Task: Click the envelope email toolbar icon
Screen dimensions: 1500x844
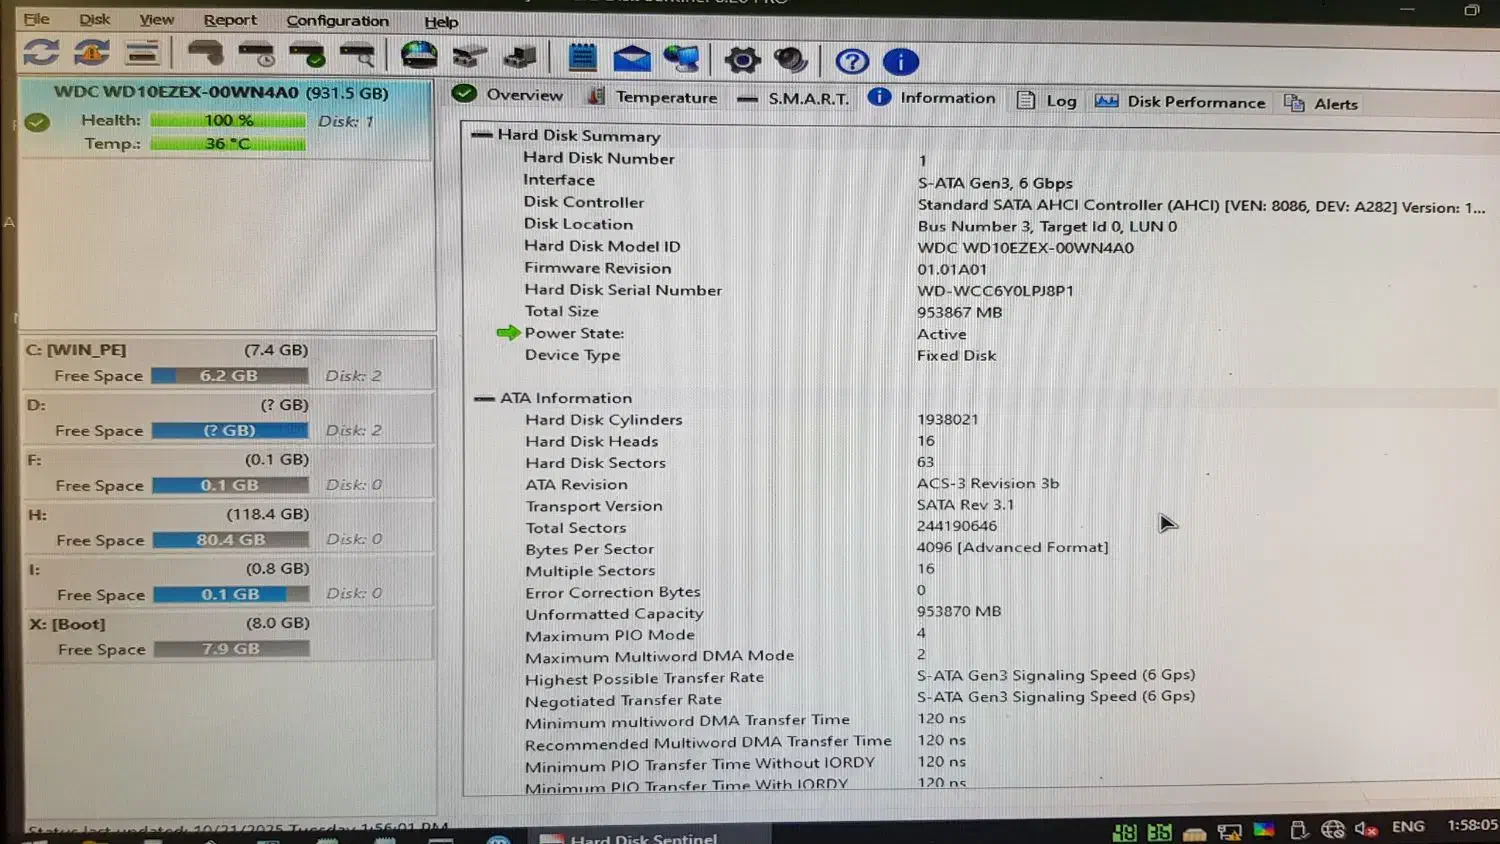Action: (632, 59)
